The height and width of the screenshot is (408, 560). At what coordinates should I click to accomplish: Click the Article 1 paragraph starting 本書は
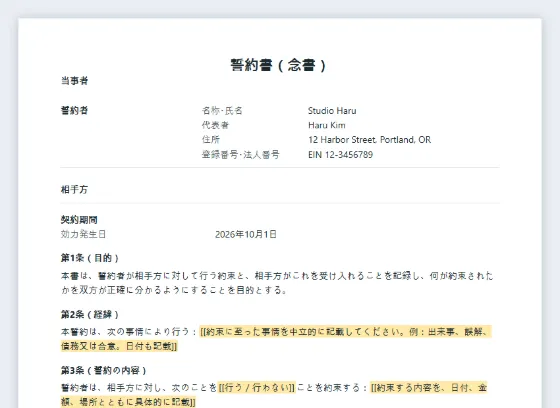click(x=277, y=283)
